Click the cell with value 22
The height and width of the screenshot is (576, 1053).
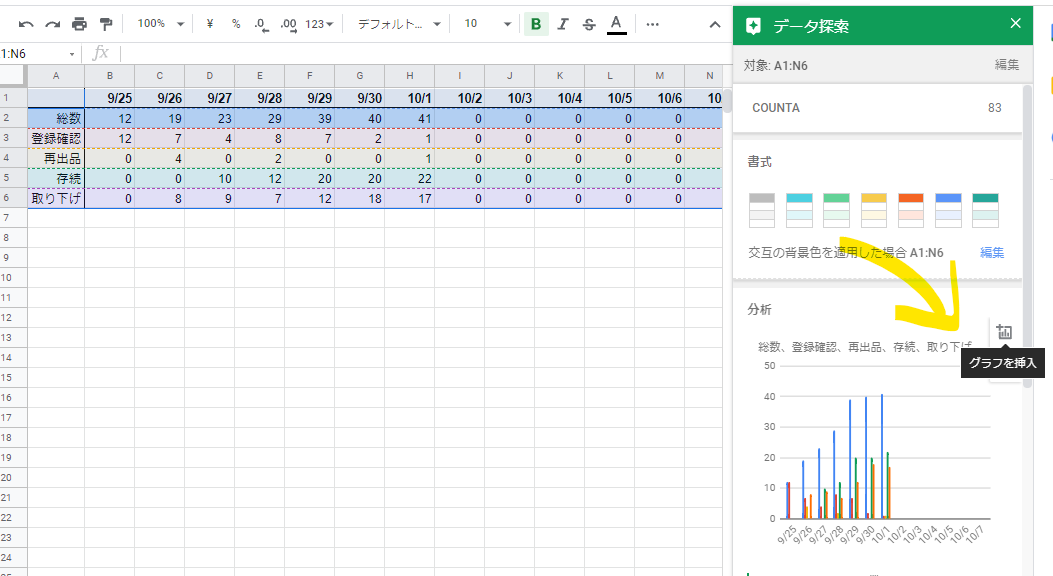(410, 179)
